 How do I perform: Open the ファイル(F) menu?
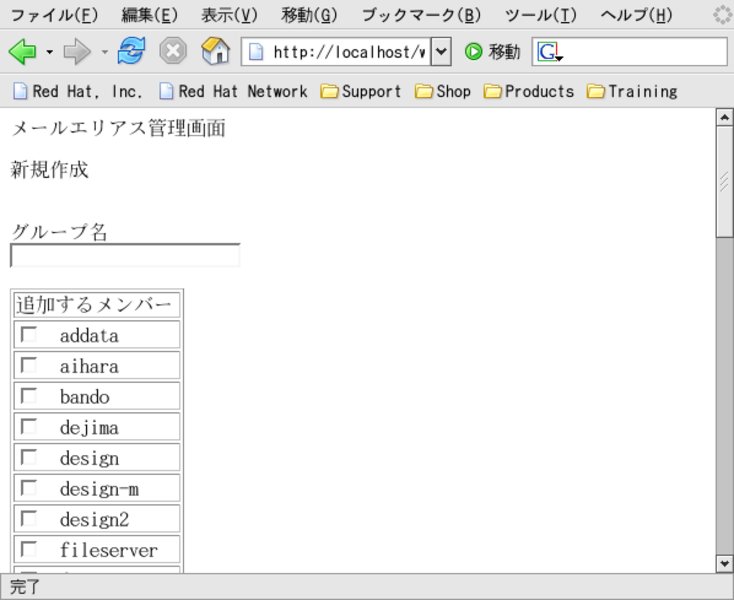coord(54,15)
